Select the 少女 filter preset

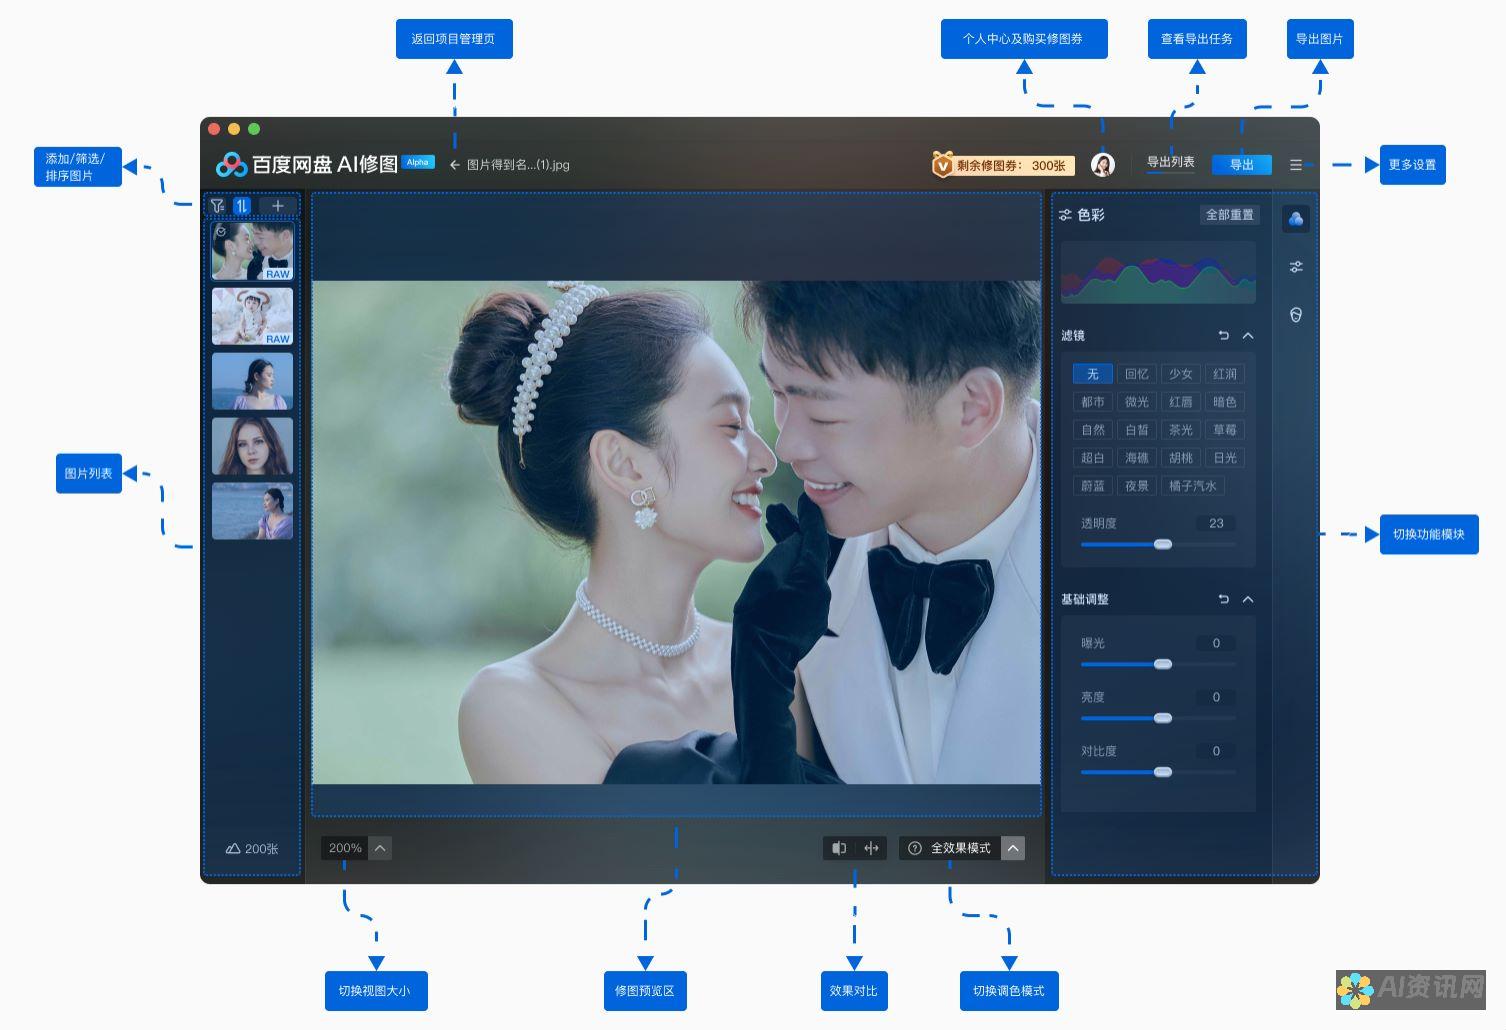[1181, 374]
